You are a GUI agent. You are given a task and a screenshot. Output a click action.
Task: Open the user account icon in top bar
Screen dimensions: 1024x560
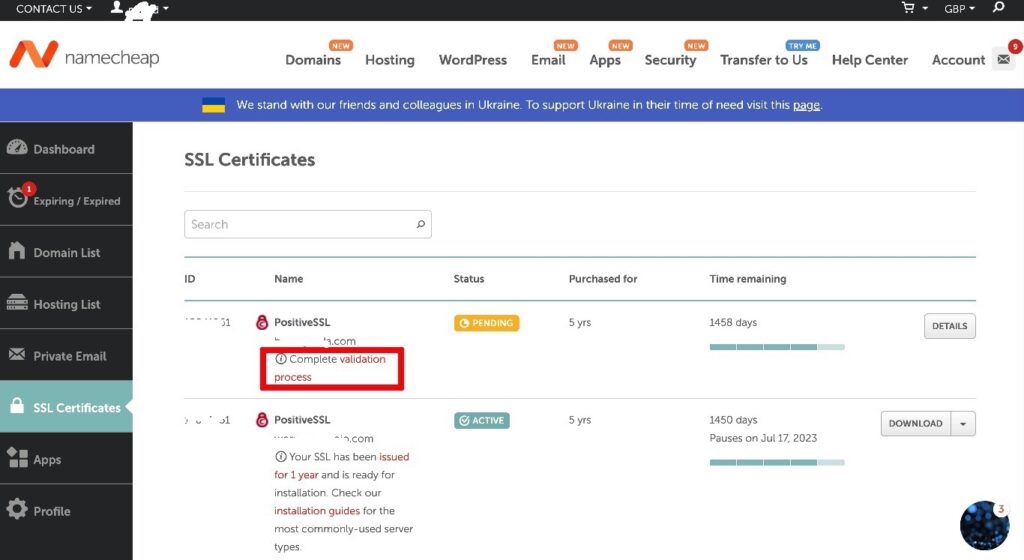[117, 7]
